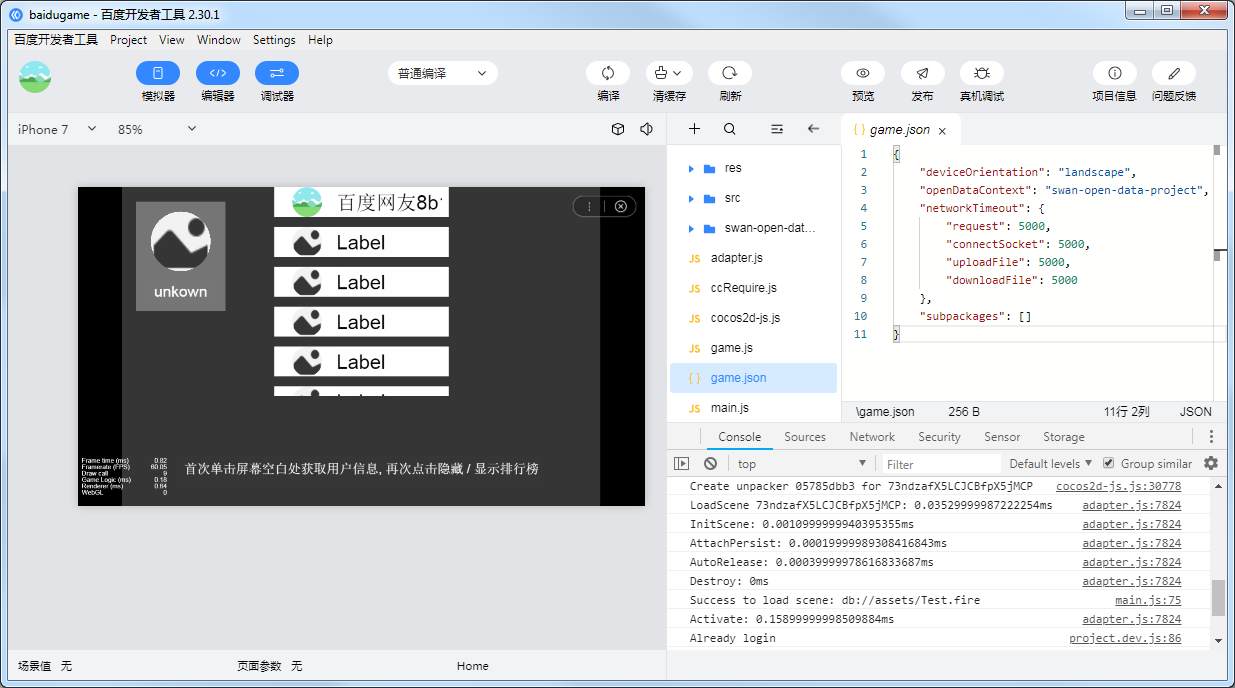Switch to the Sensor tab
Viewport: 1235px width, 688px height.
[1002, 437]
